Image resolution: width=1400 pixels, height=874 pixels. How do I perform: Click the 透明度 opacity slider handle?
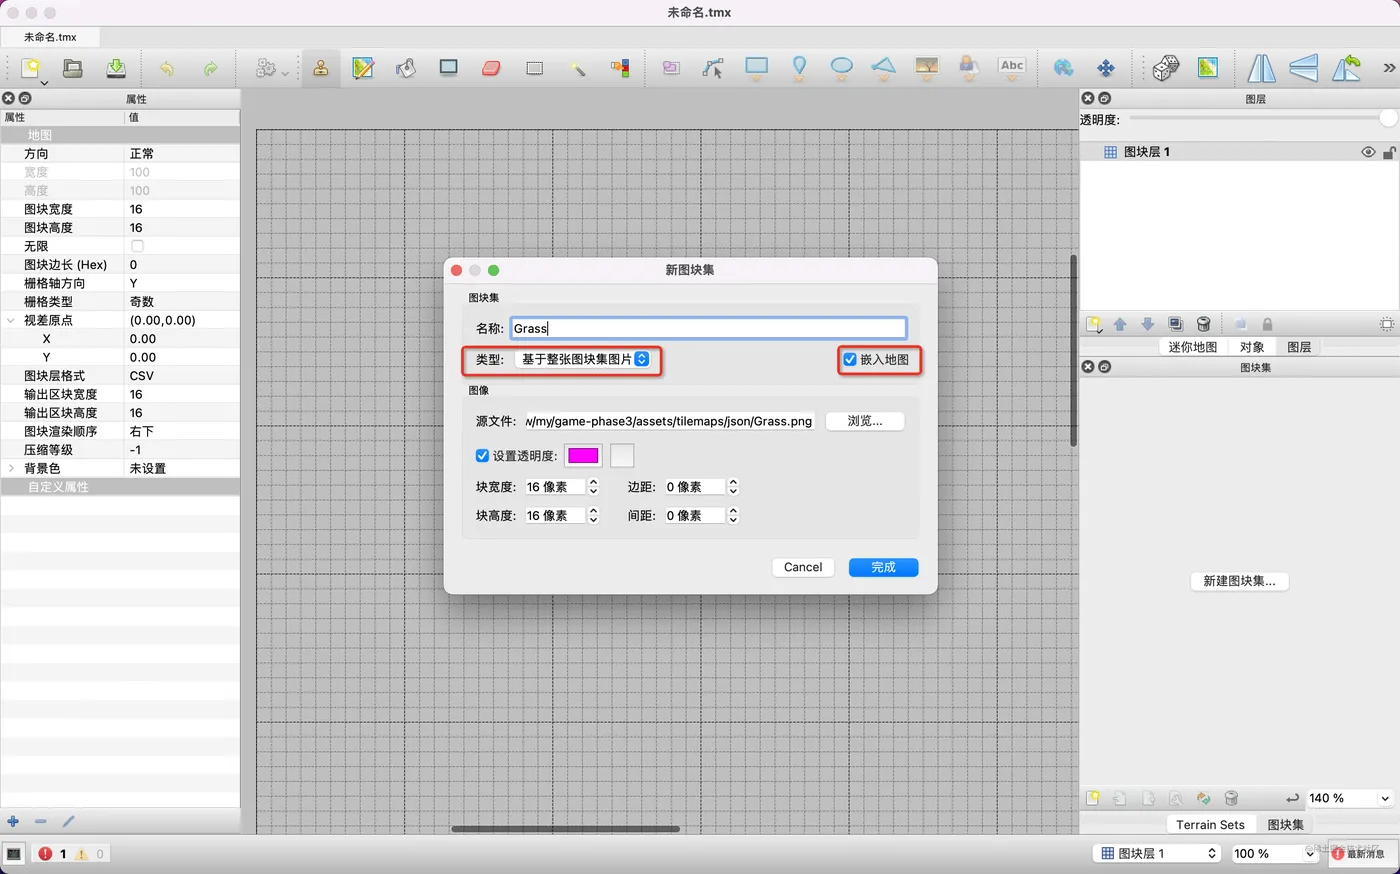click(x=1388, y=119)
